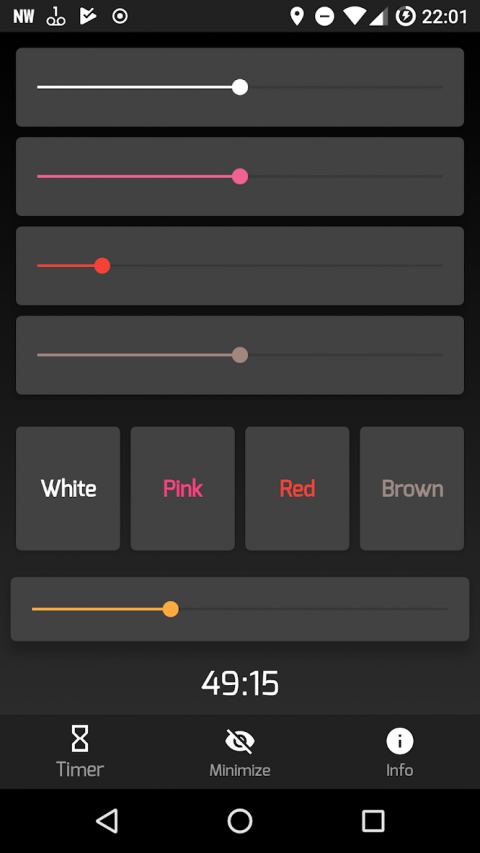
Task: Click the pink volume slider handle
Action: click(240, 176)
